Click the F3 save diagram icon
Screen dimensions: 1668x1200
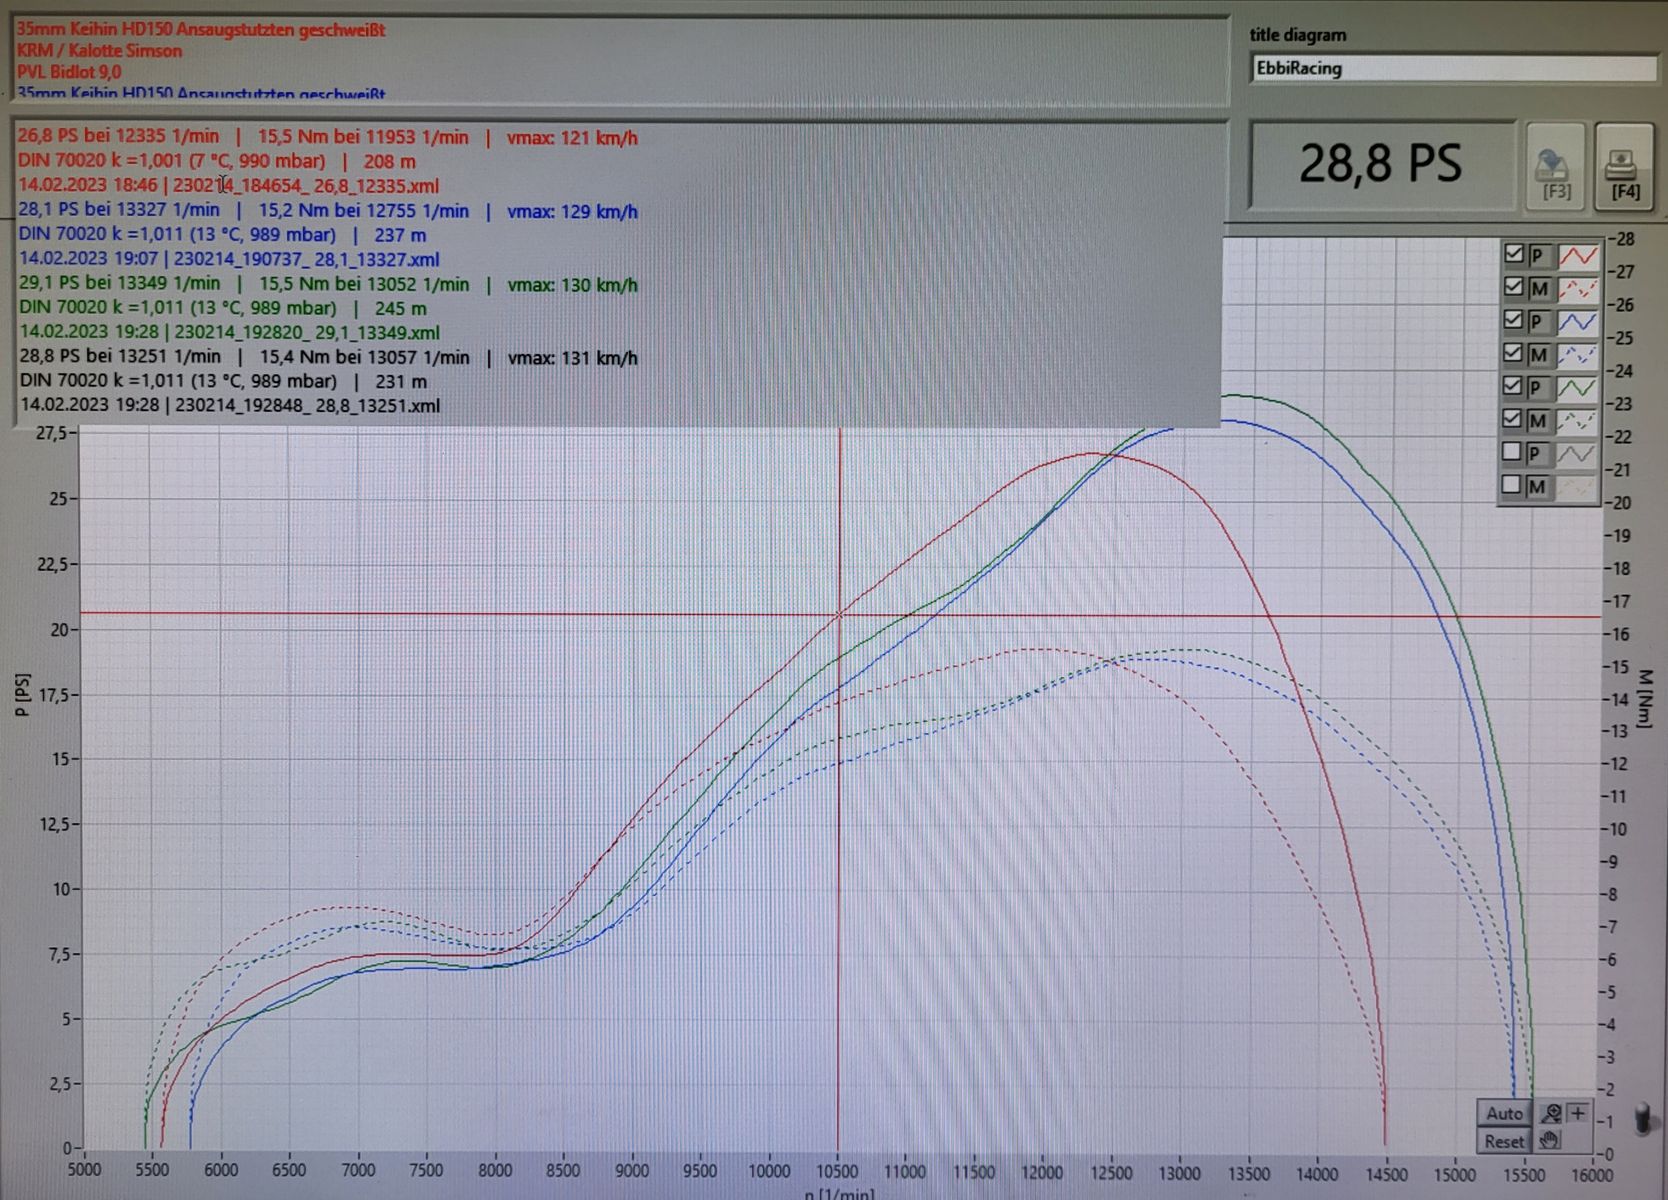(x=1555, y=168)
